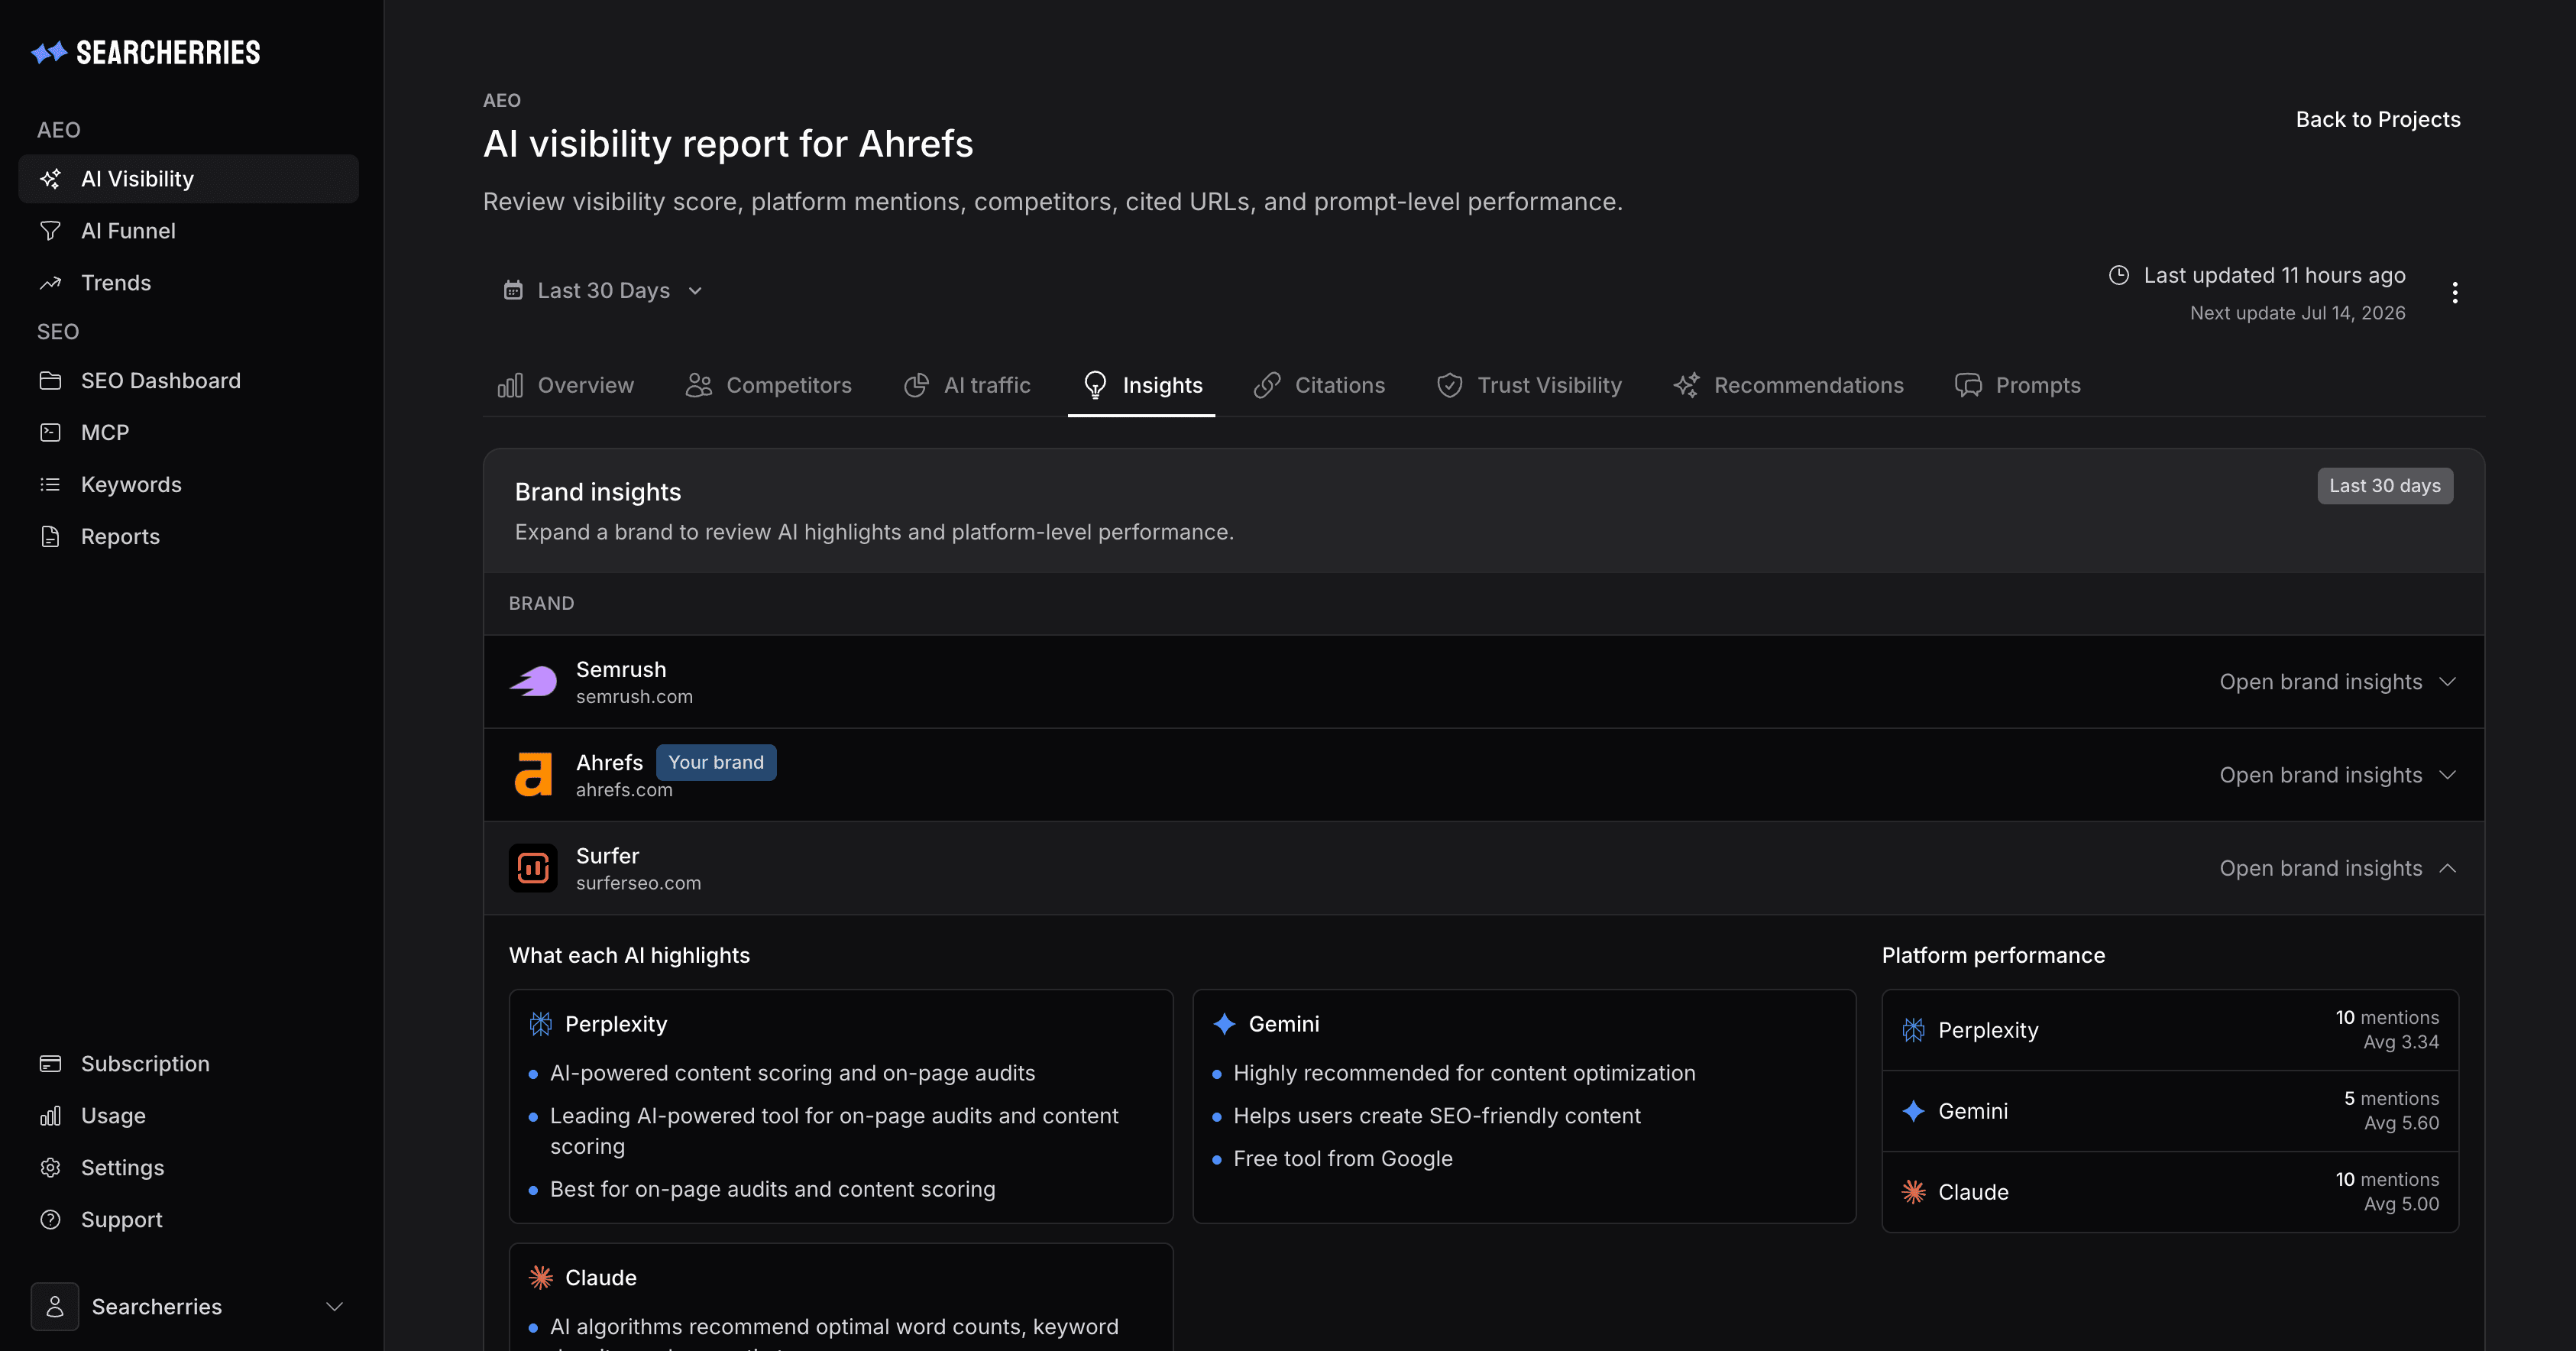Click the Searcherries logo
The width and height of the screenshot is (2576, 1351).
(146, 52)
